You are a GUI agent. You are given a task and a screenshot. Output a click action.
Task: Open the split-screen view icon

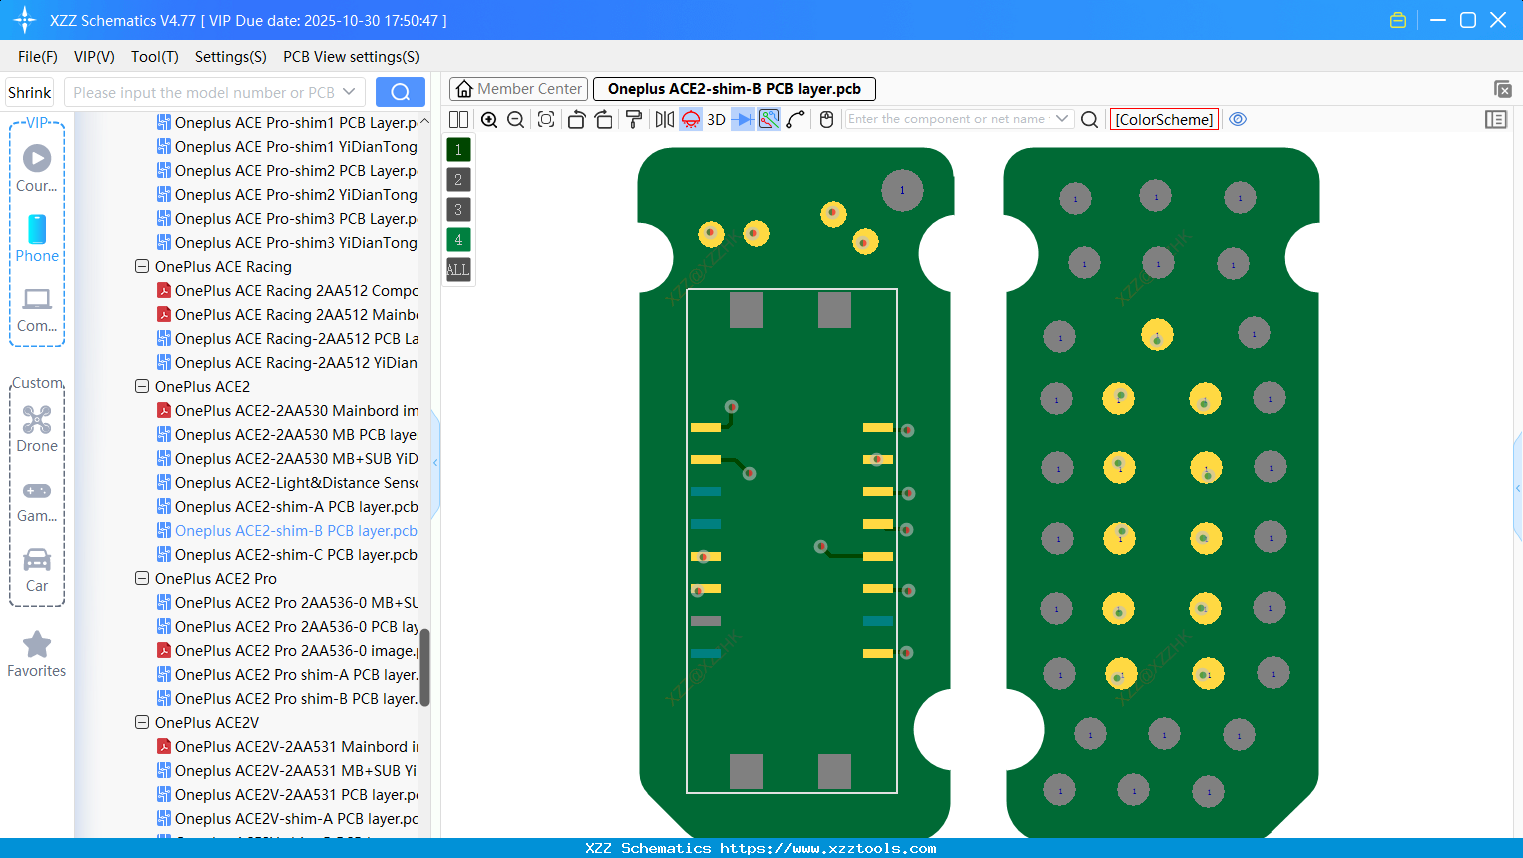point(460,119)
